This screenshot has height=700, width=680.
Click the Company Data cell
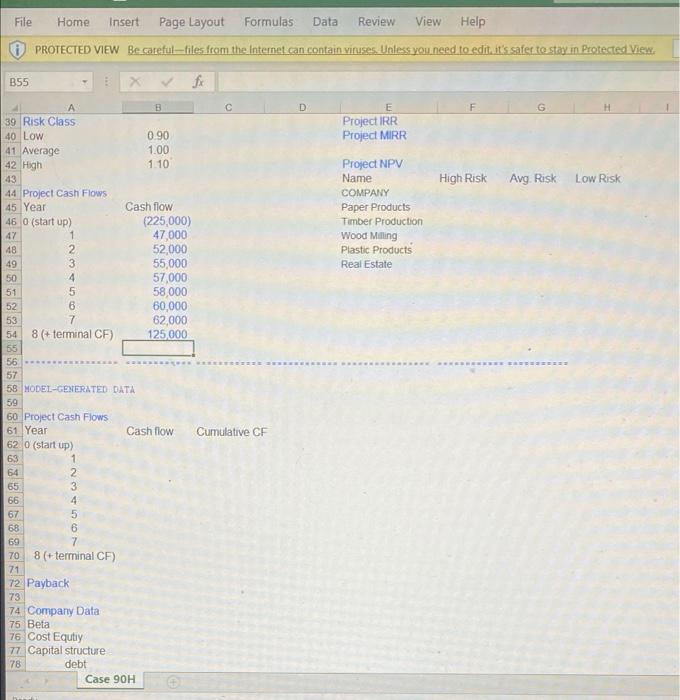[63, 611]
